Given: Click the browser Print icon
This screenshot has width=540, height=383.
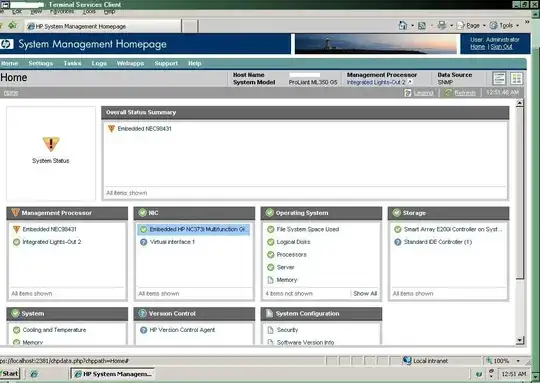Looking at the screenshot, I should point(442,25).
